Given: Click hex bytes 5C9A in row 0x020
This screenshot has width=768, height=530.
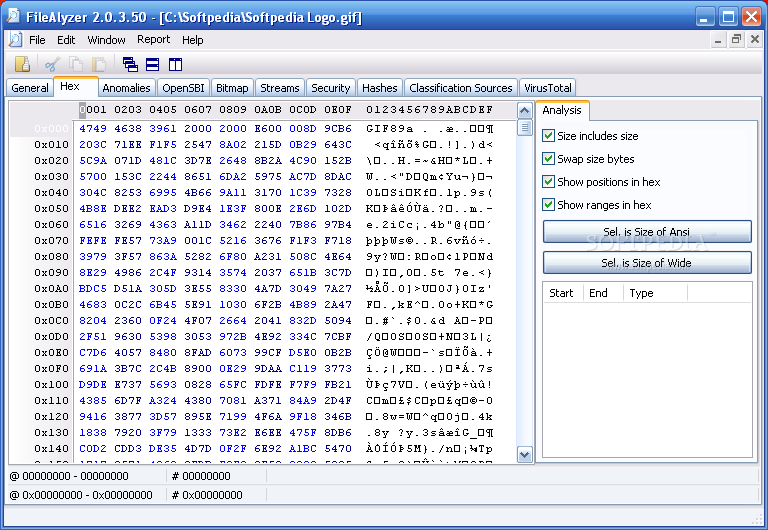Looking at the screenshot, I should [93, 161].
